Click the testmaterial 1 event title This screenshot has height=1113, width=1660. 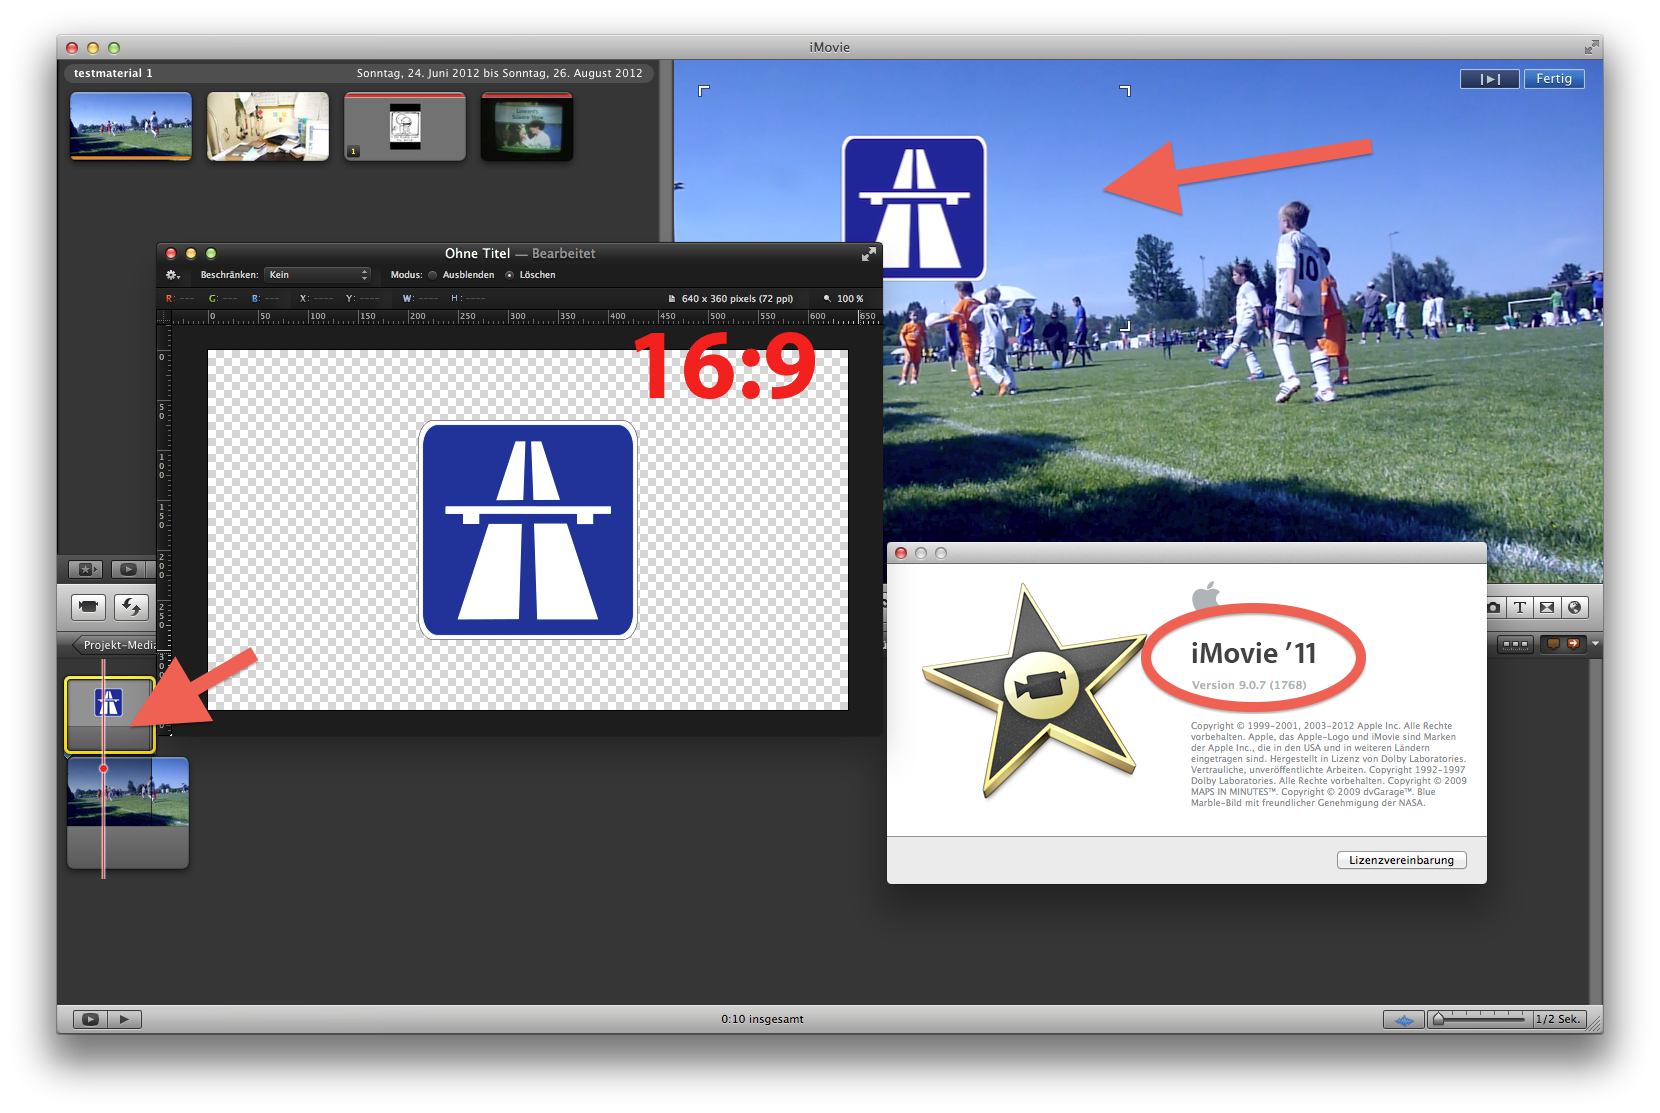pyautogui.click(x=113, y=73)
